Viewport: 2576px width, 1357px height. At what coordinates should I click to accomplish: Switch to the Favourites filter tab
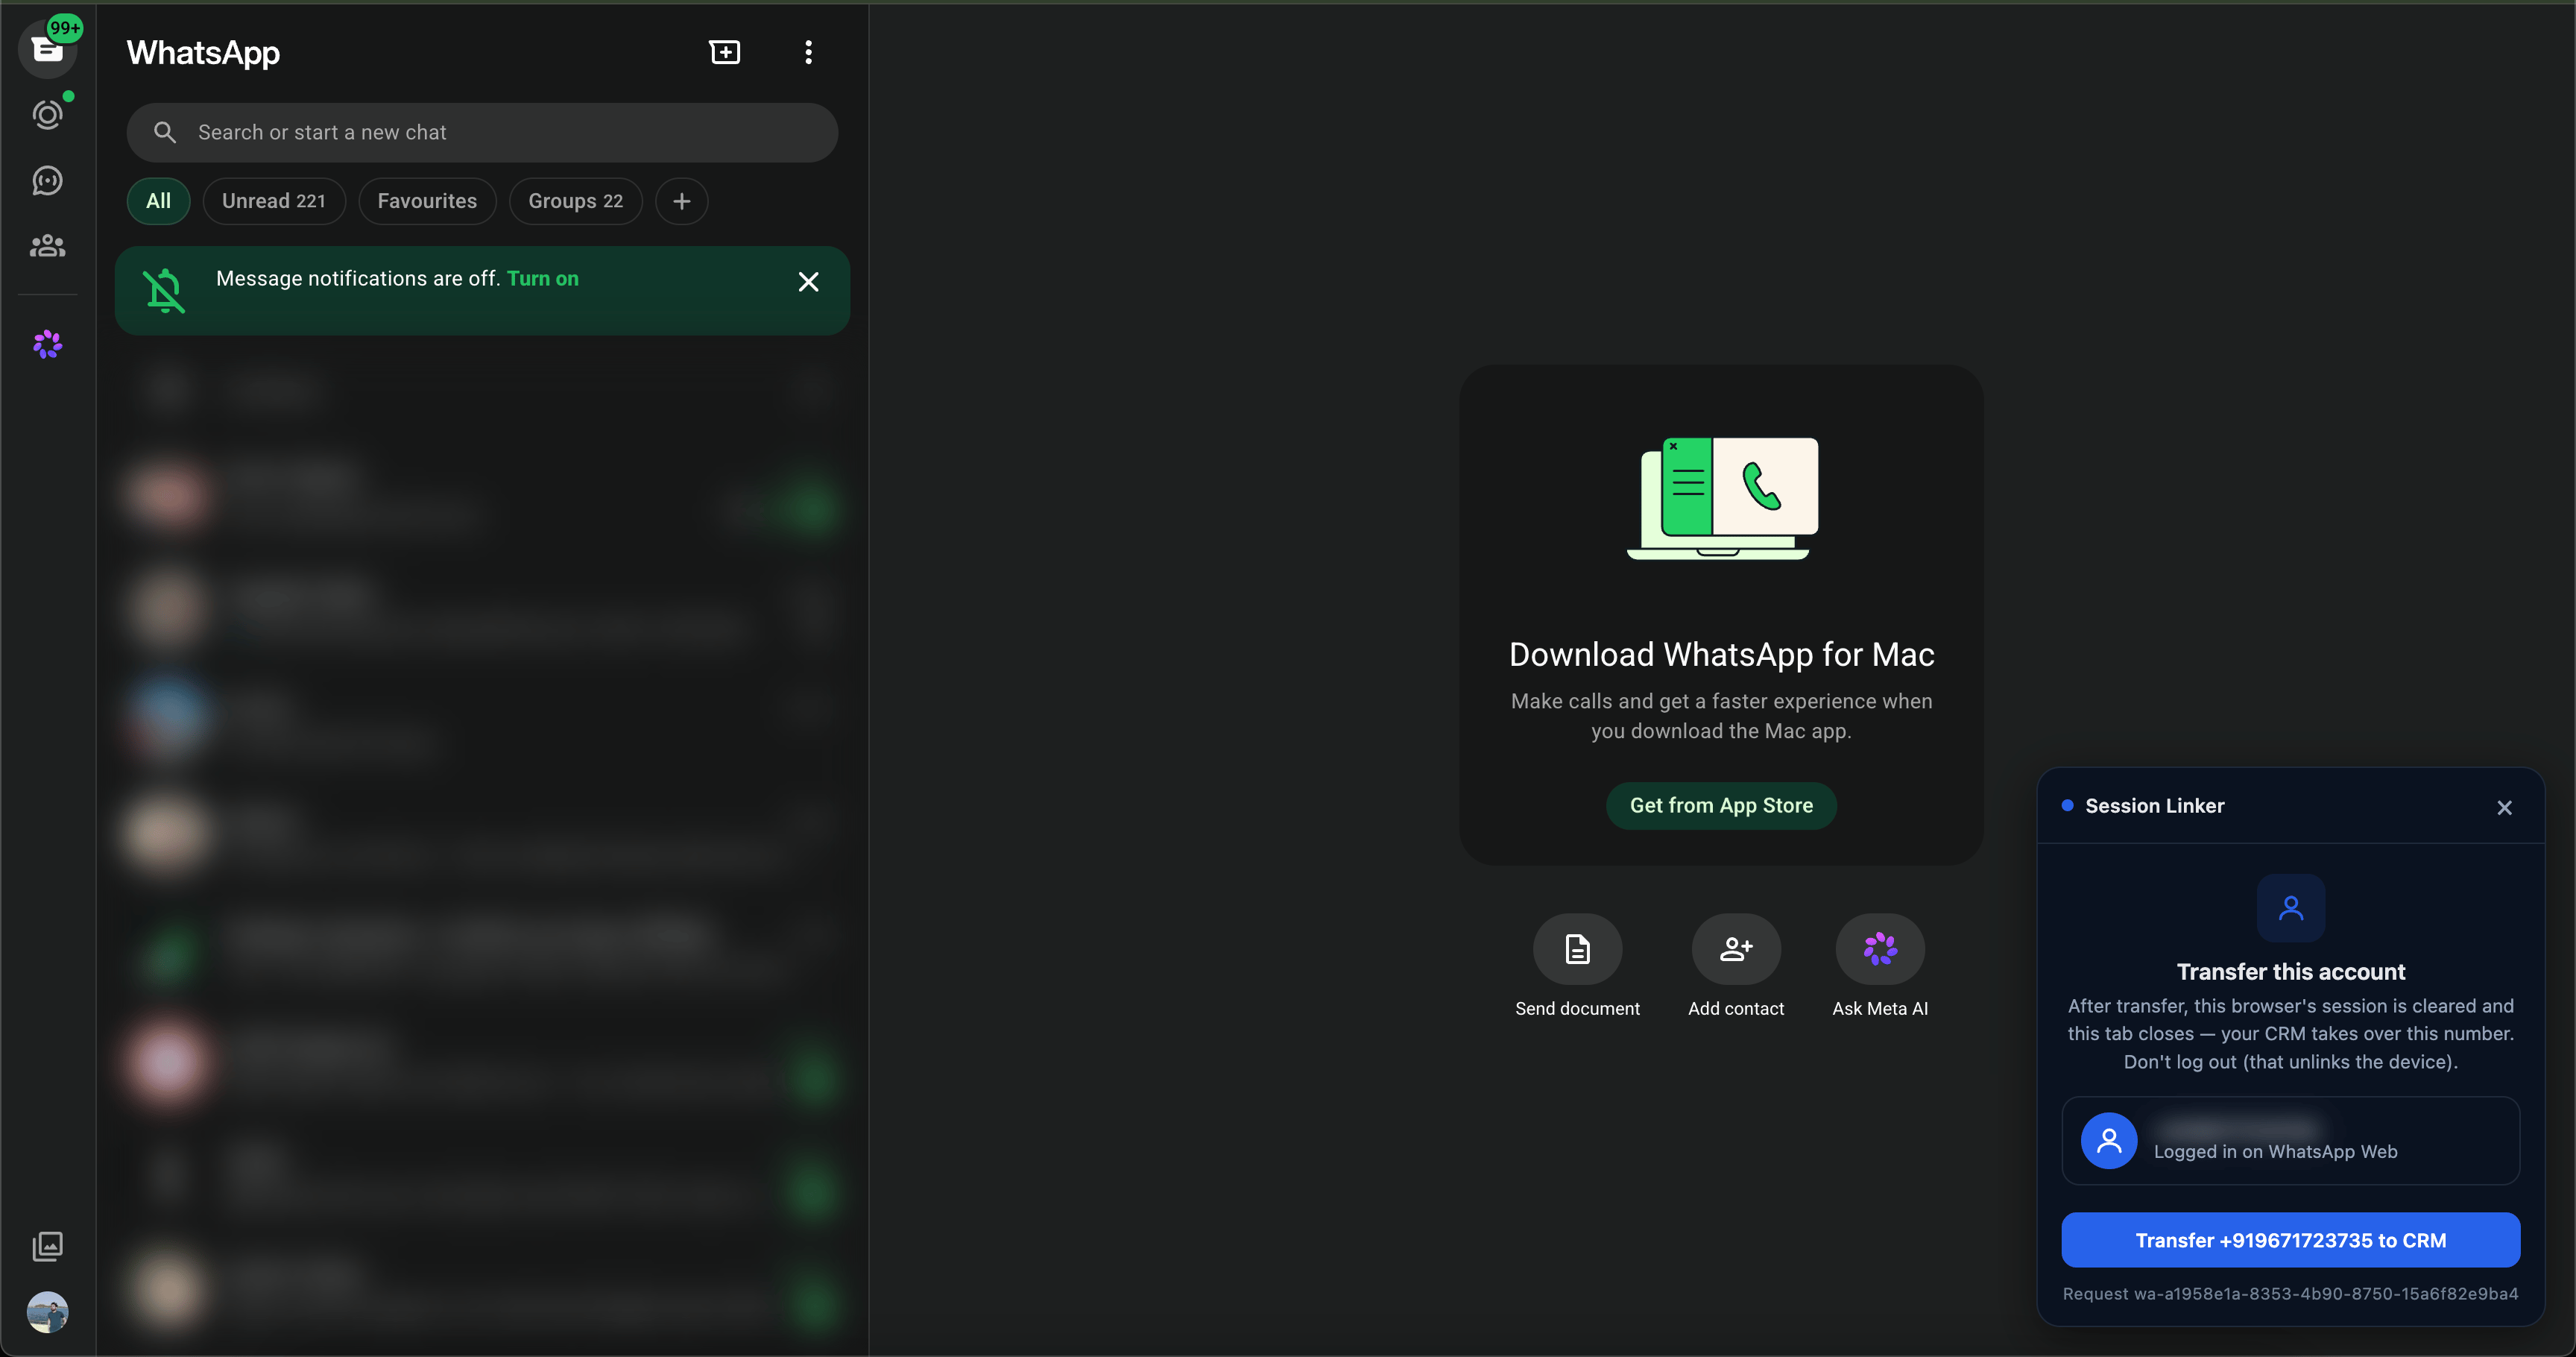(x=427, y=201)
